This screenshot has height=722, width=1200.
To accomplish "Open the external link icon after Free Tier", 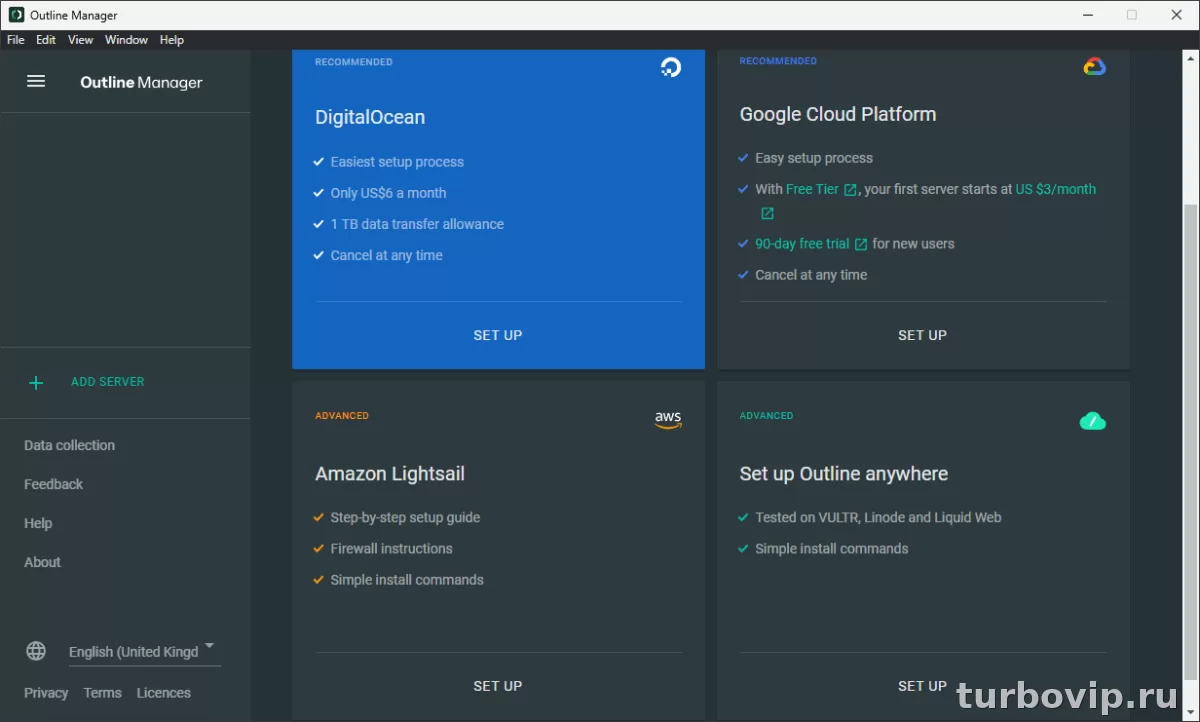I will tap(850, 190).
